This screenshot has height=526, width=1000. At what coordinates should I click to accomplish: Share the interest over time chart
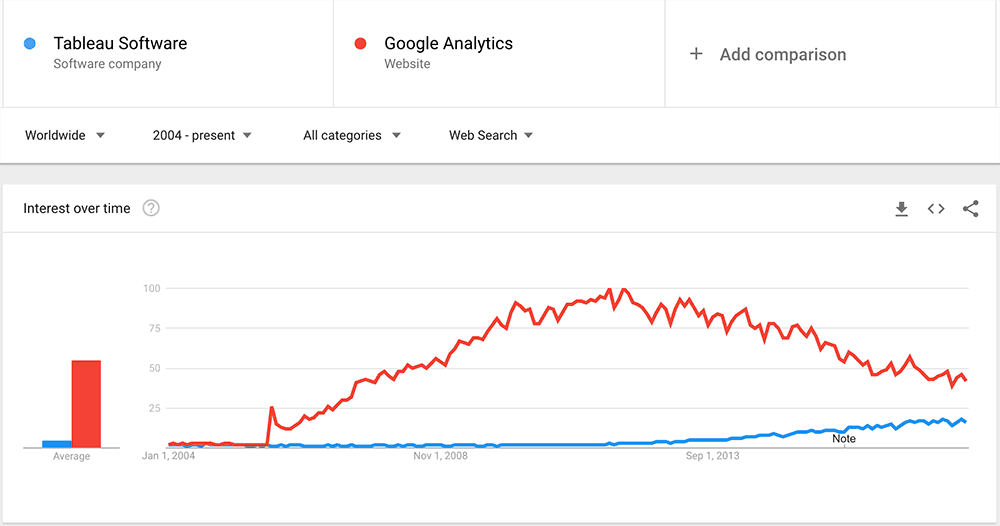971,209
